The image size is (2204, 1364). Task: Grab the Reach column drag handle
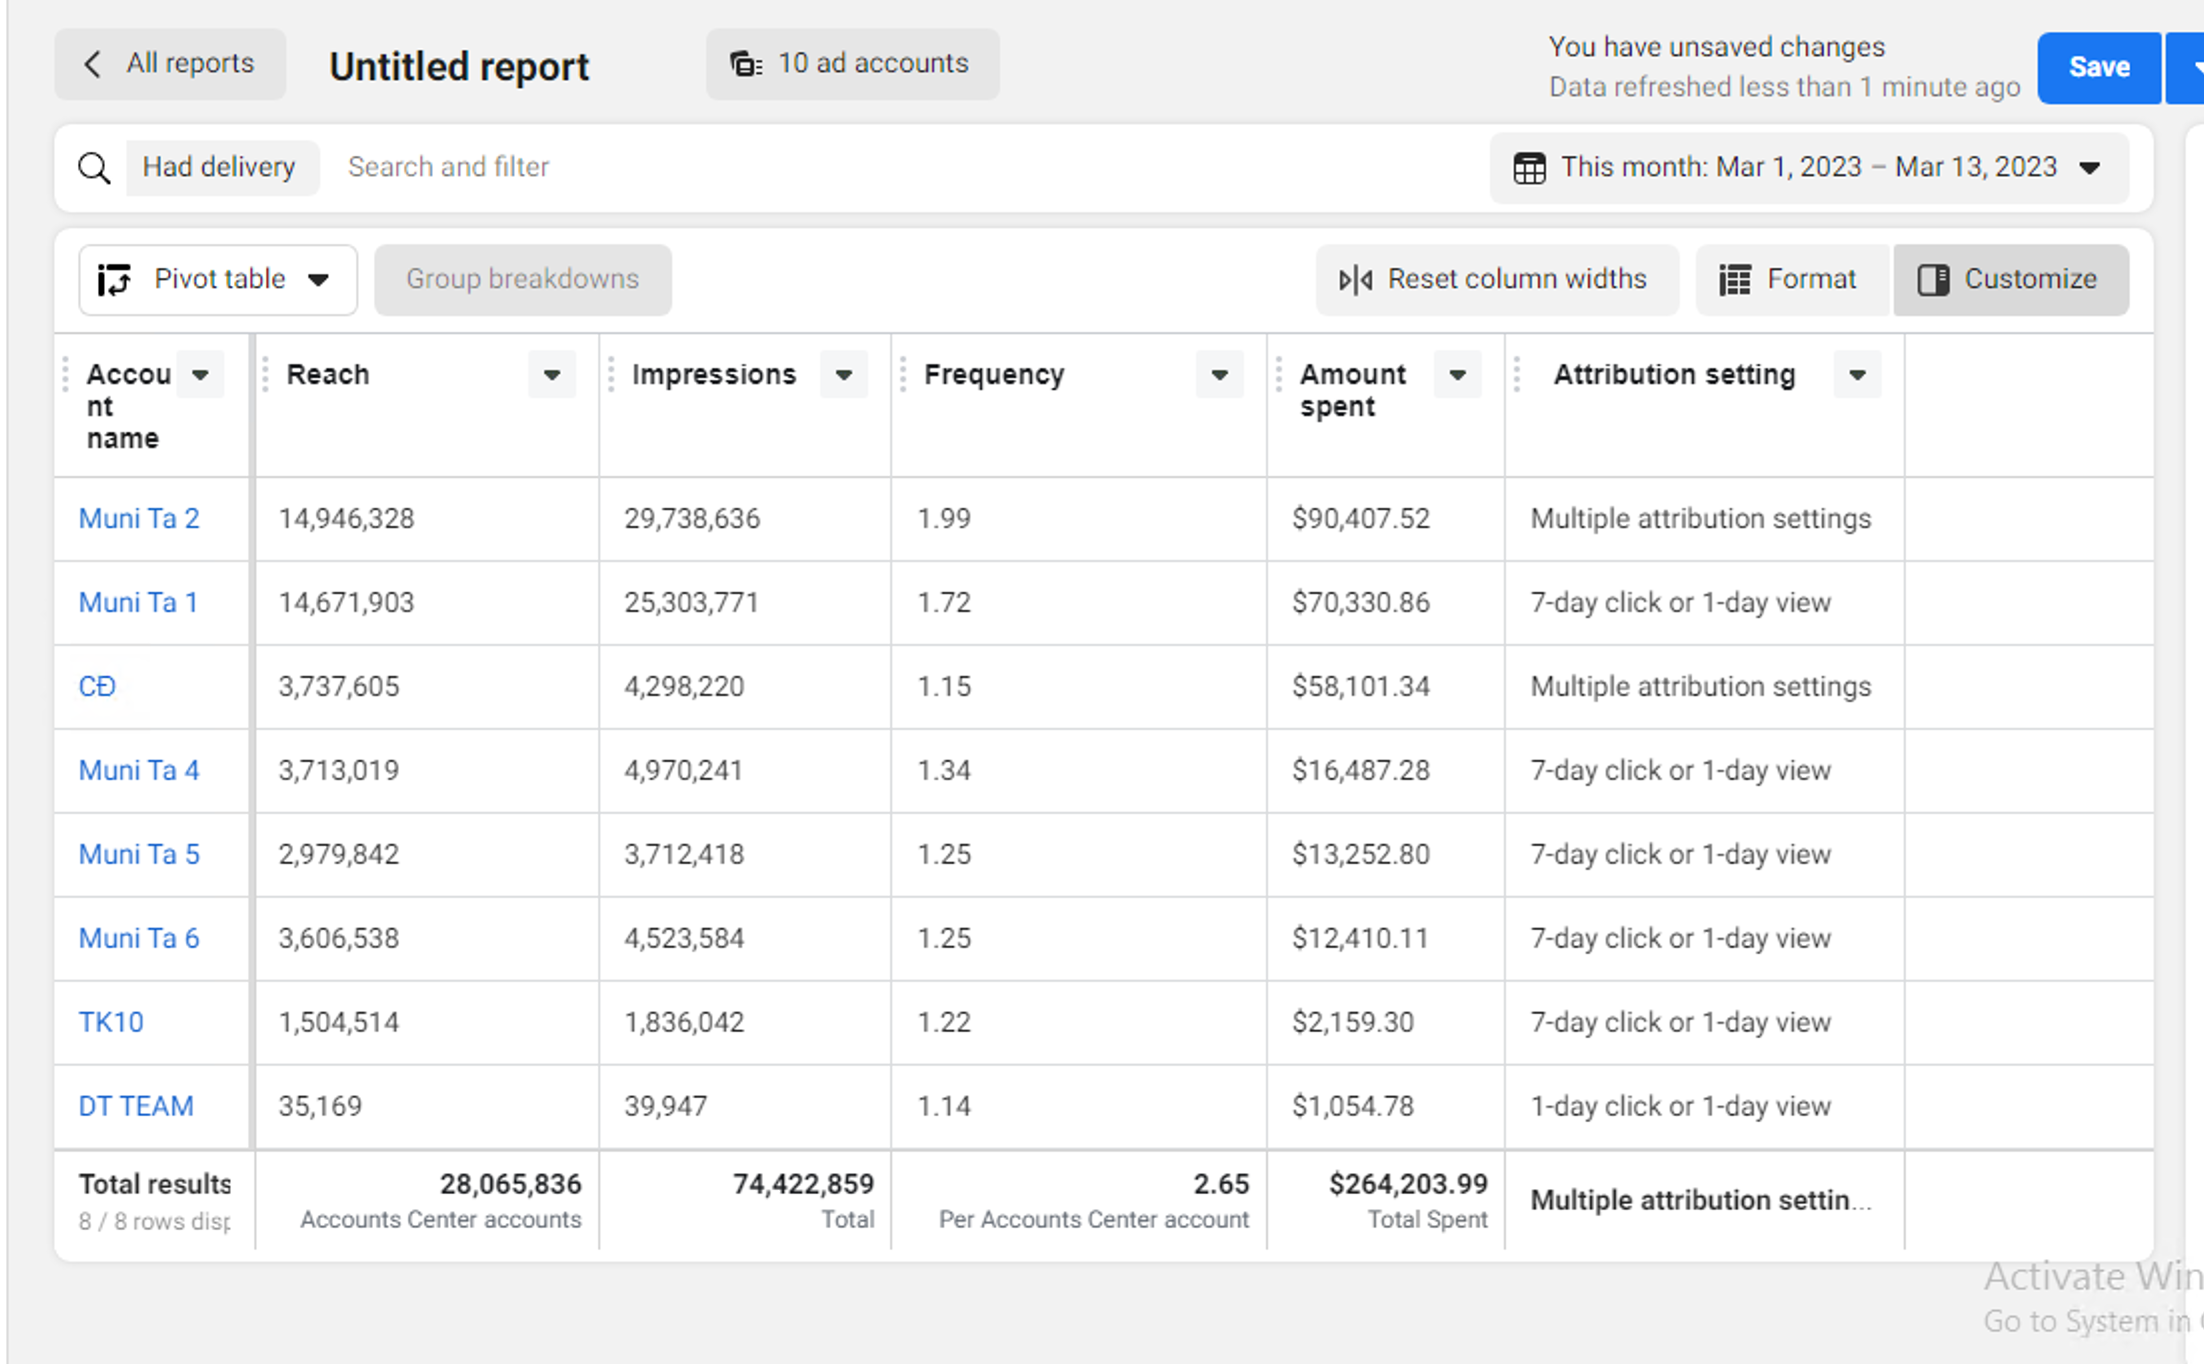(x=265, y=375)
